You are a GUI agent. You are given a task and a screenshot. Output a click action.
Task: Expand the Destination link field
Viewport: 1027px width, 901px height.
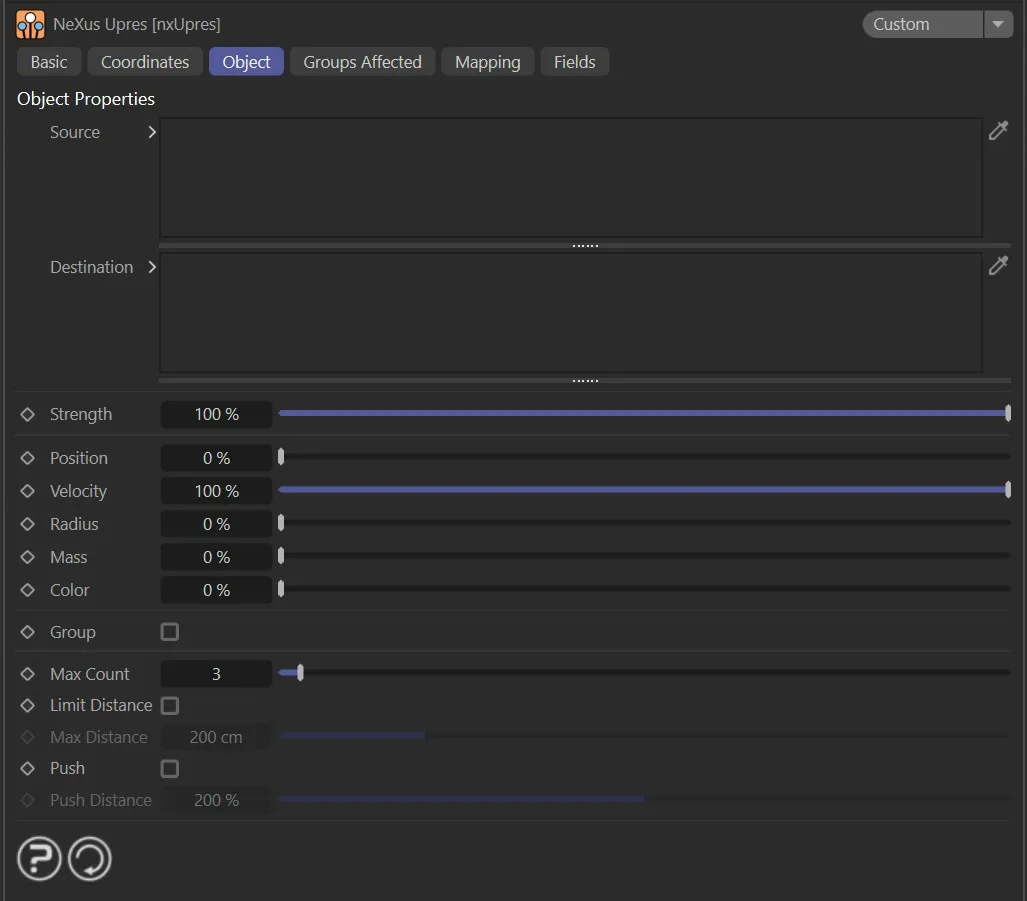pos(151,267)
